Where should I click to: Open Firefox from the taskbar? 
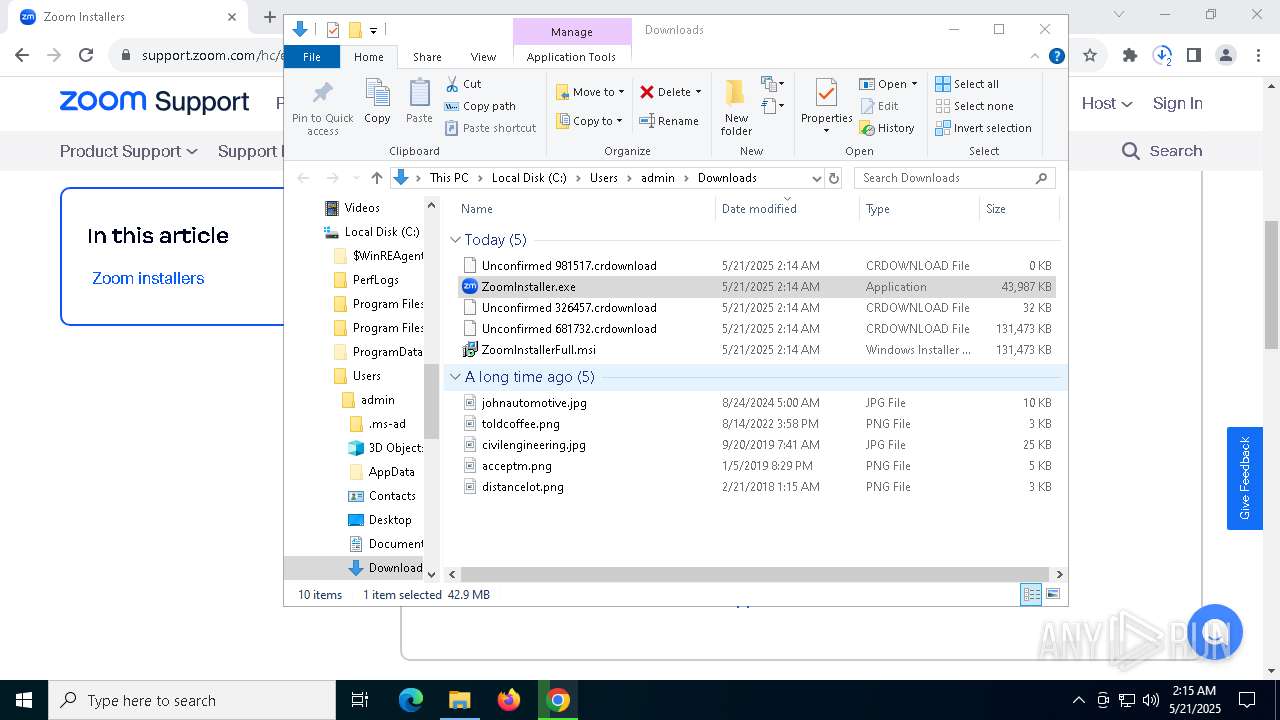tap(509, 700)
